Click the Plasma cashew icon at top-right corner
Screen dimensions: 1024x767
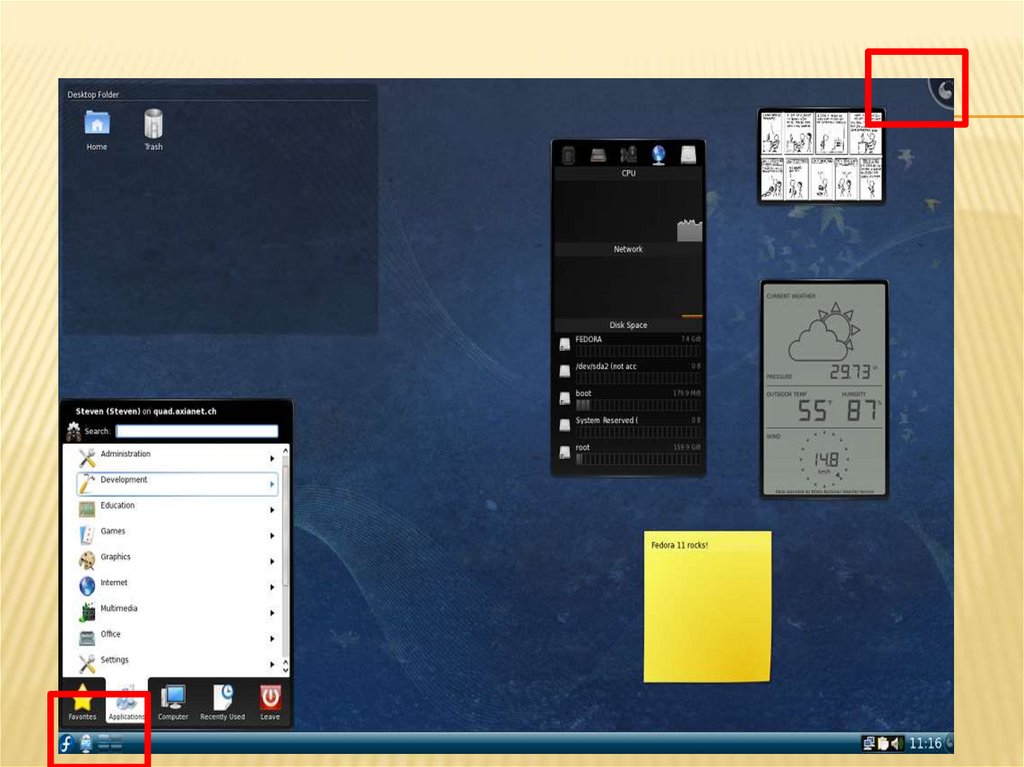pos(943,92)
